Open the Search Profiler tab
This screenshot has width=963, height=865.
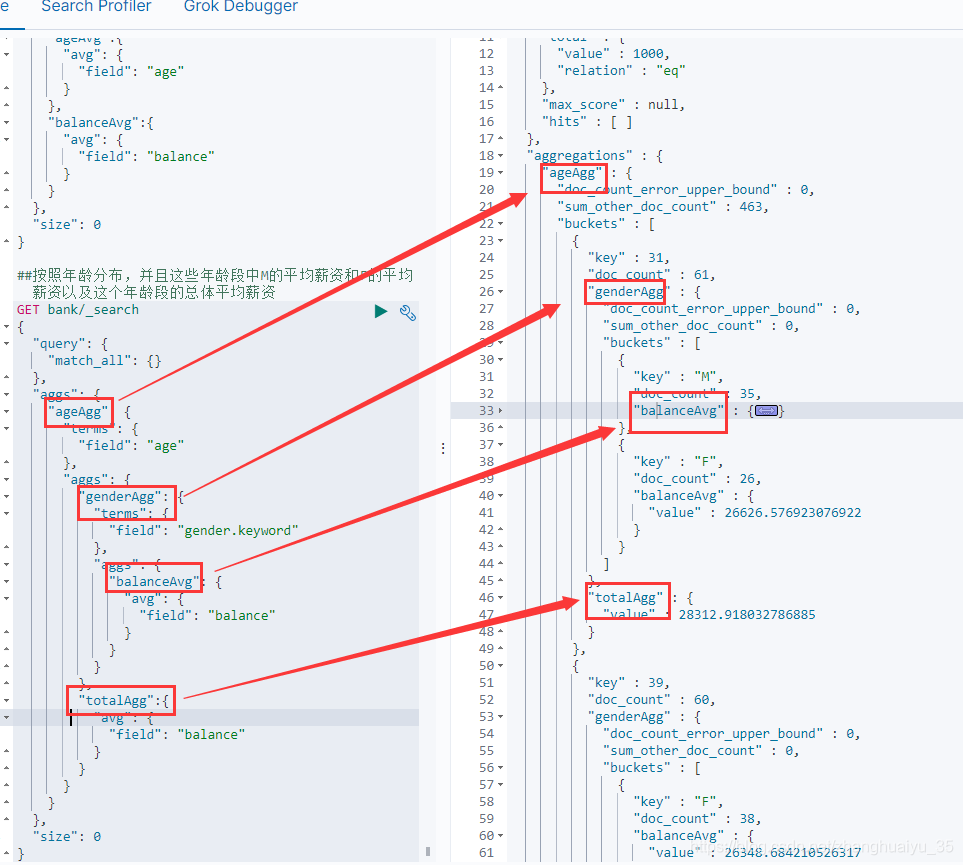tap(96, 8)
